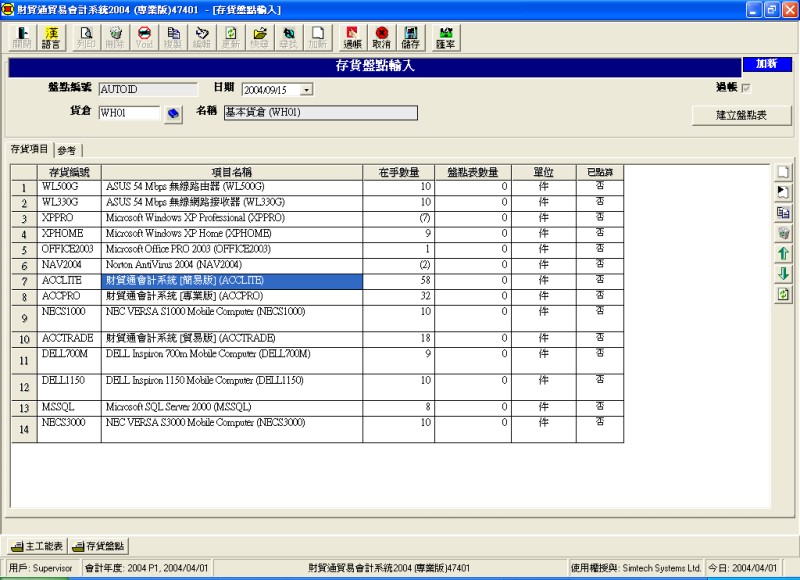Click the on-hand quantity 58 cell
800x580 pixels.
click(x=398, y=281)
